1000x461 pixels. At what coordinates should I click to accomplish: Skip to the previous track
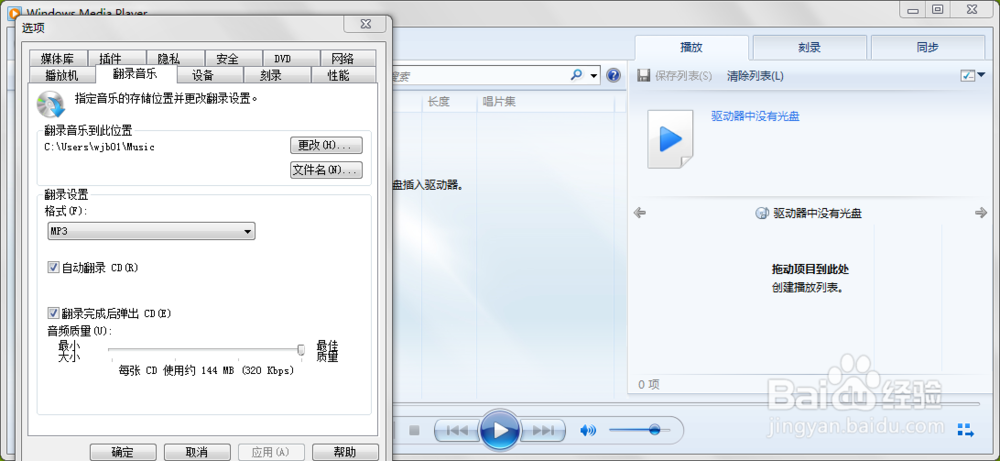457,430
